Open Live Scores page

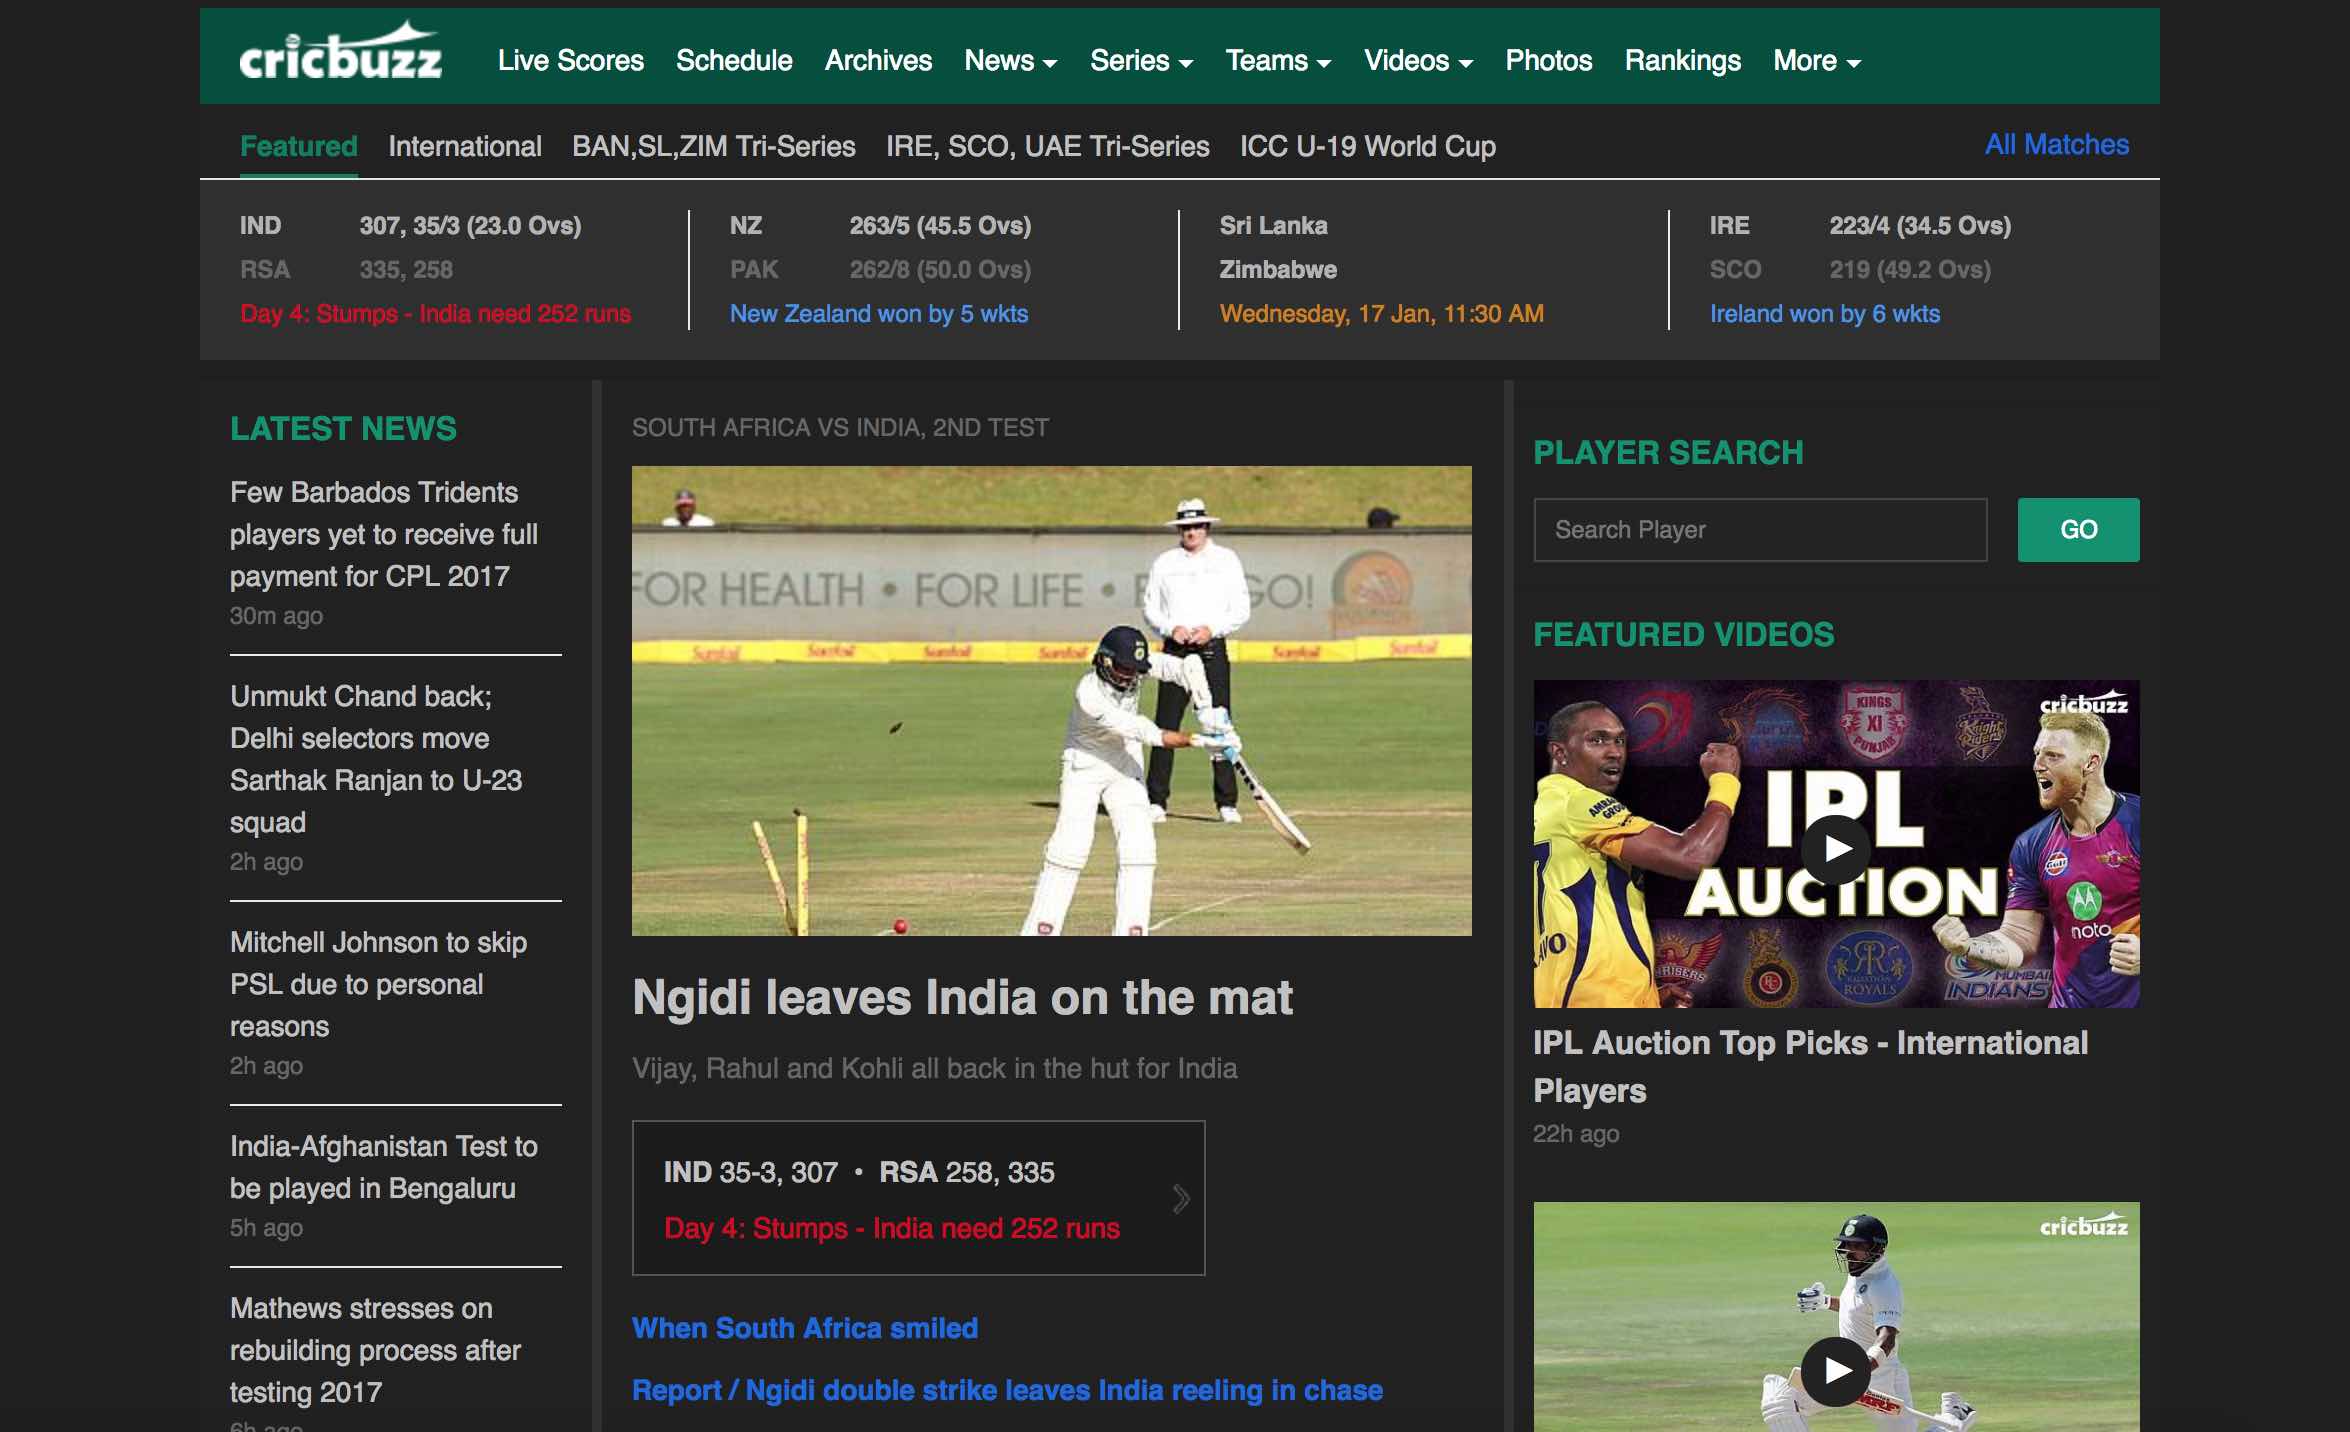[571, 60]
